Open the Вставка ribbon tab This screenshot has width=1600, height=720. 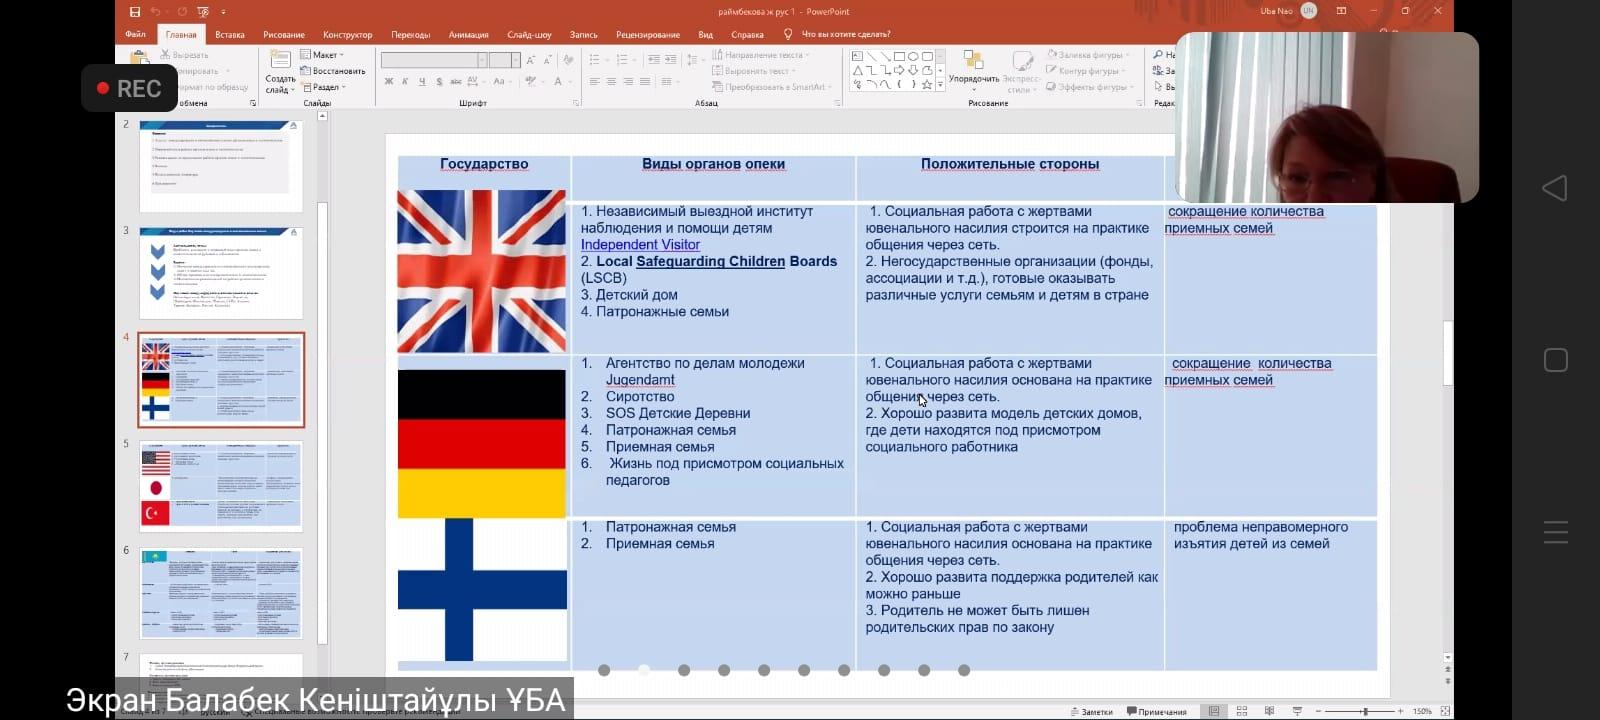pos(229,34)
